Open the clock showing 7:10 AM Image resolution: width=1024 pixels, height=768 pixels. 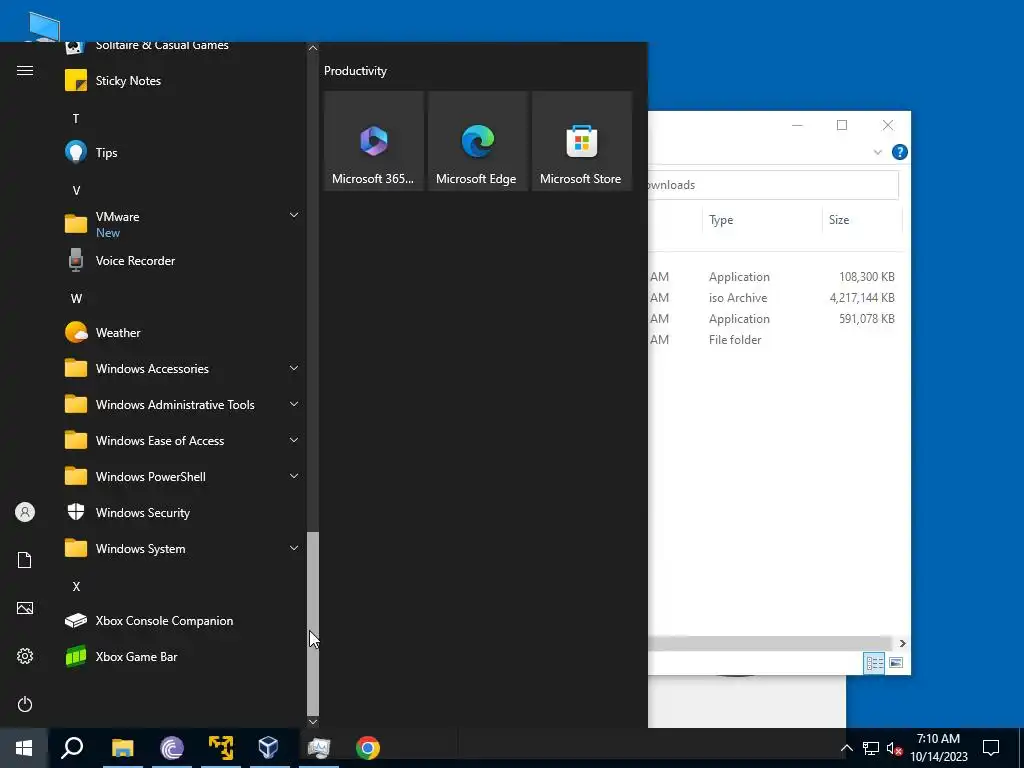tap(938, 748)
